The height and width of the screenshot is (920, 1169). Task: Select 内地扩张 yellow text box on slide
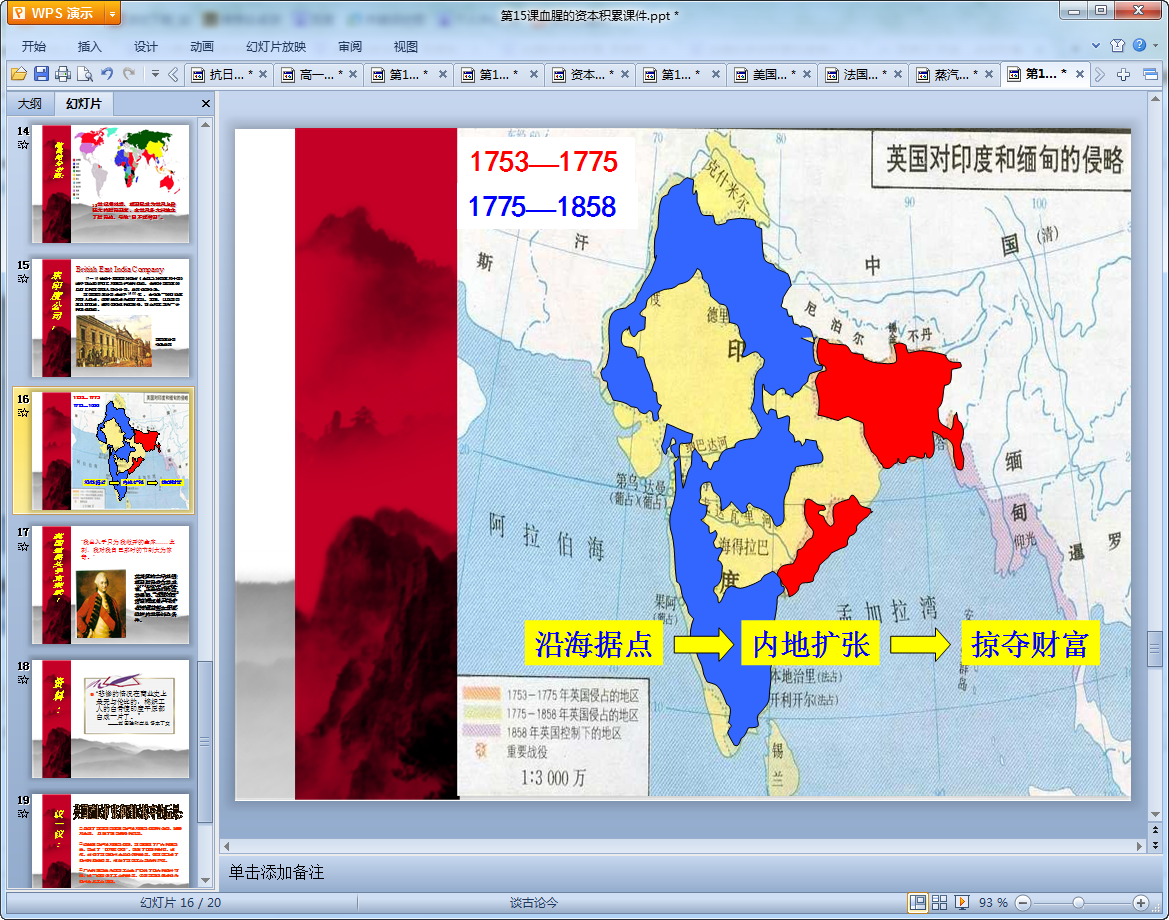[x=810, y=643]
